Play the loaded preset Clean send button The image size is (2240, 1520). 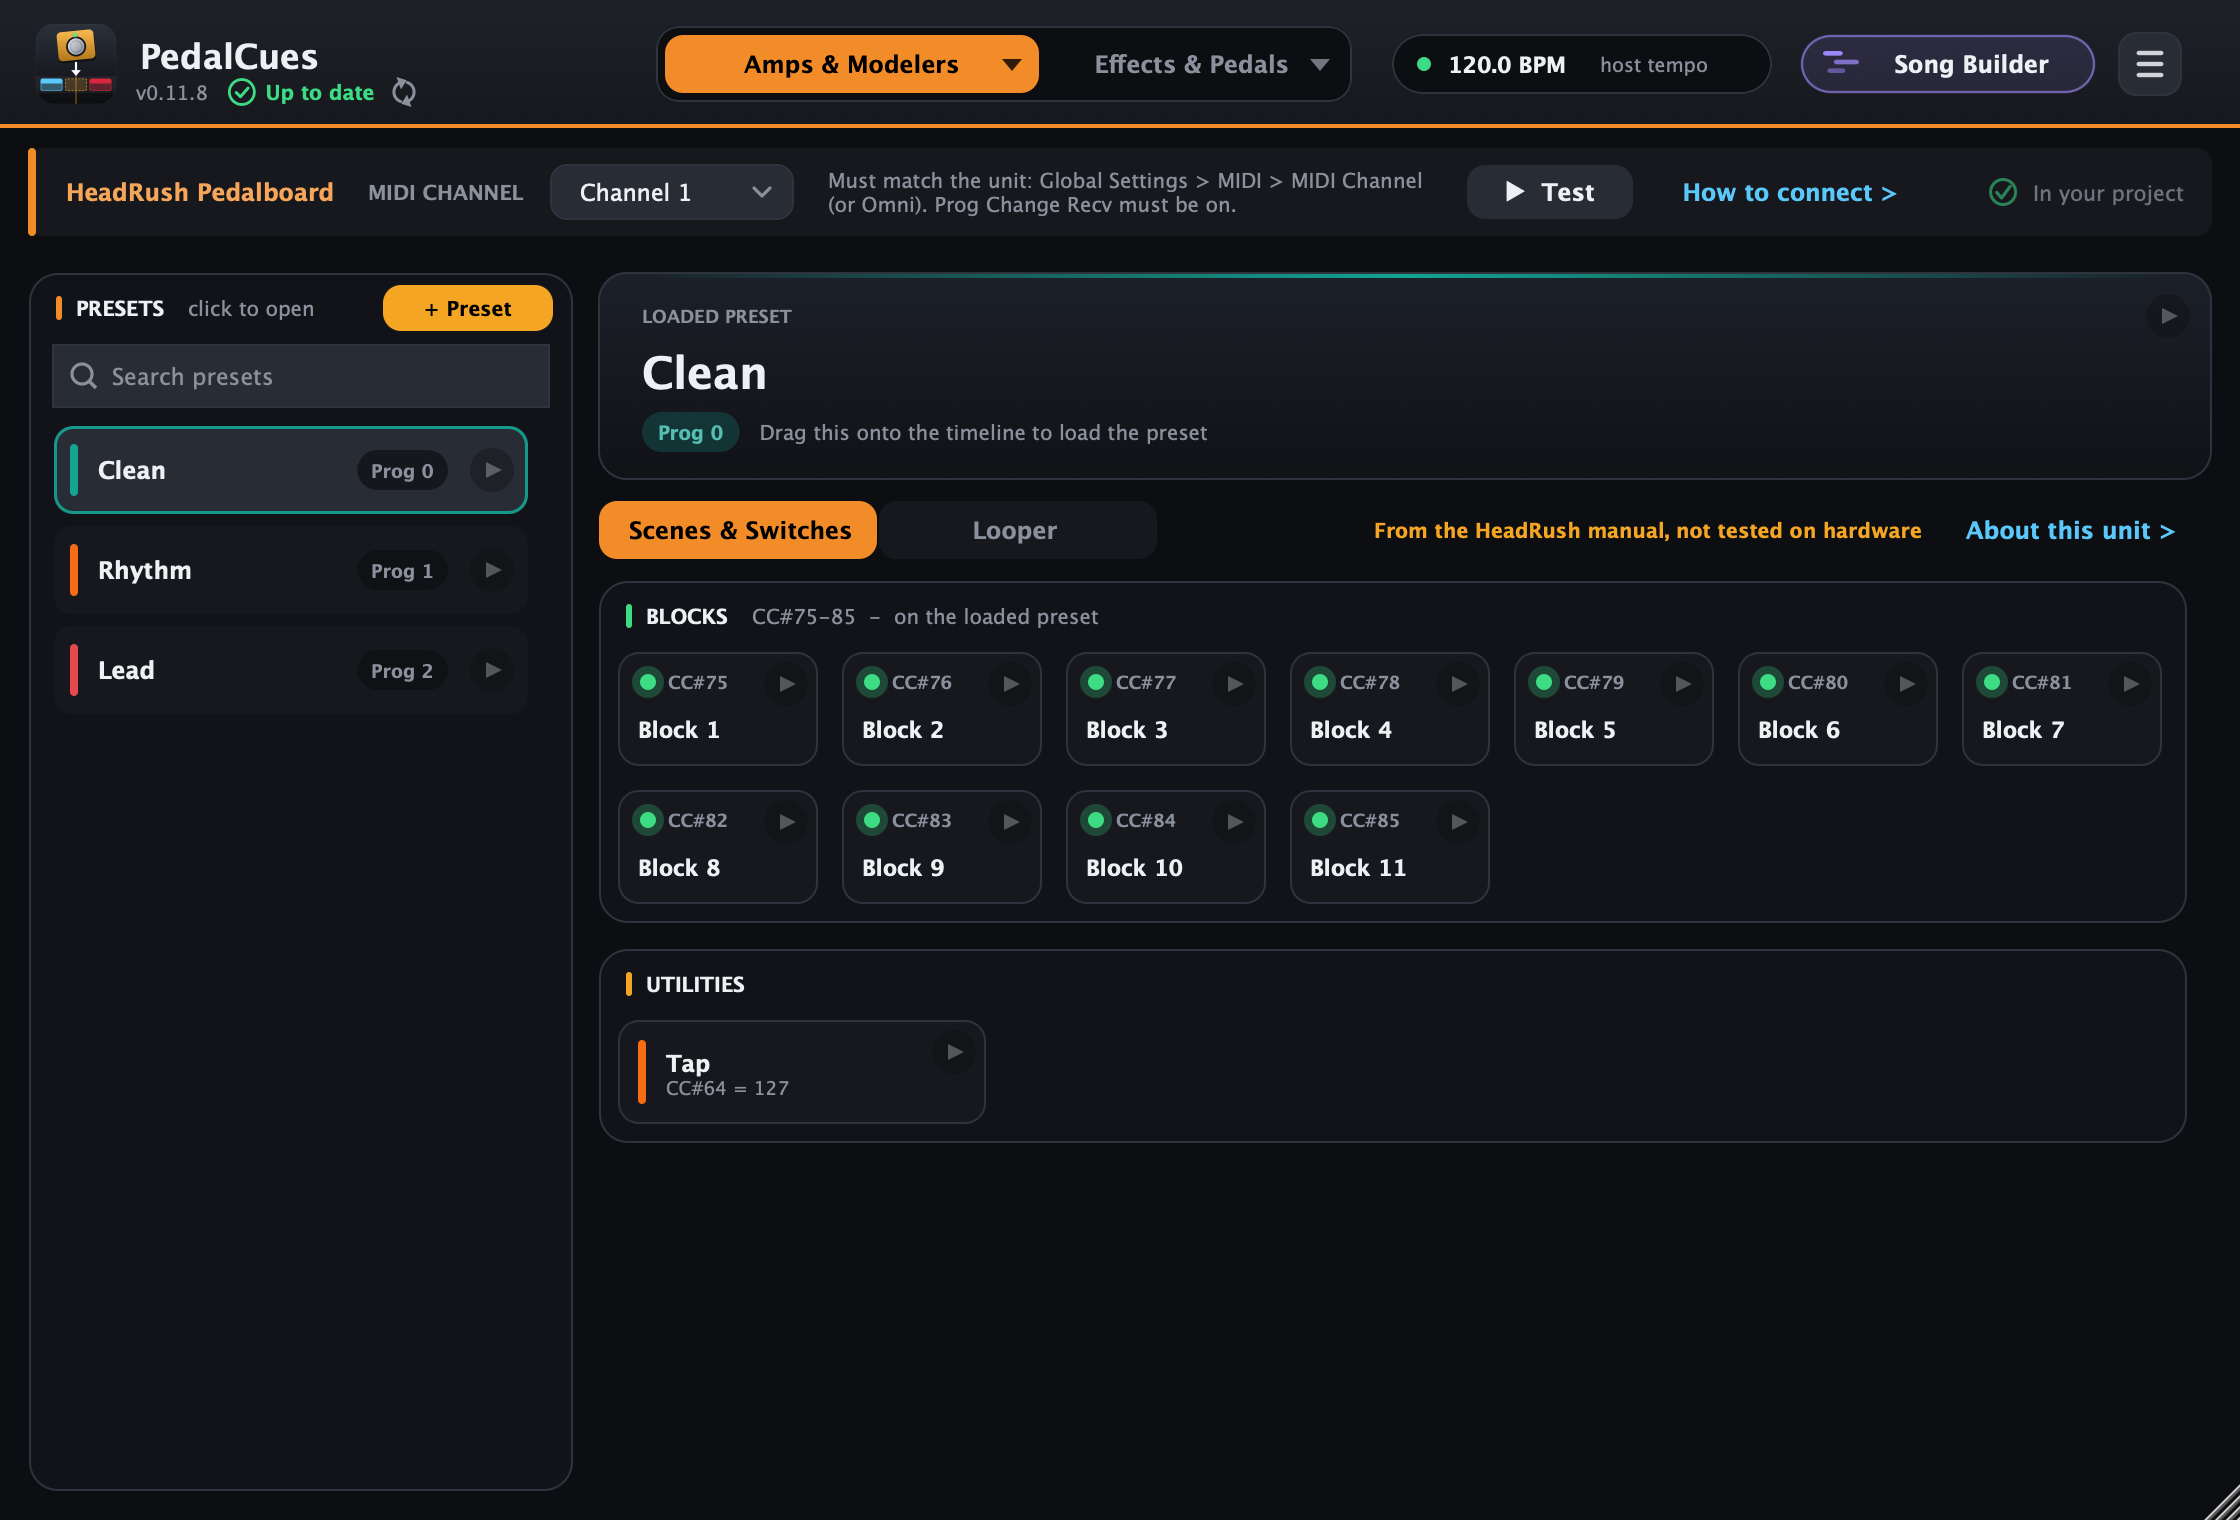2167,316
